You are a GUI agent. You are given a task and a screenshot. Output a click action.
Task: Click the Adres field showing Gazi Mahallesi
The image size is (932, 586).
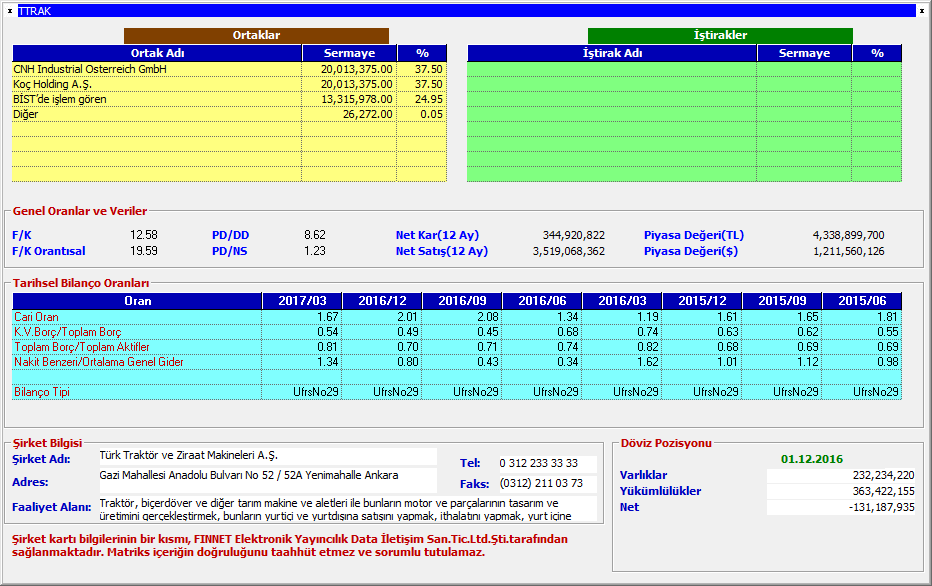click(267, 478)
